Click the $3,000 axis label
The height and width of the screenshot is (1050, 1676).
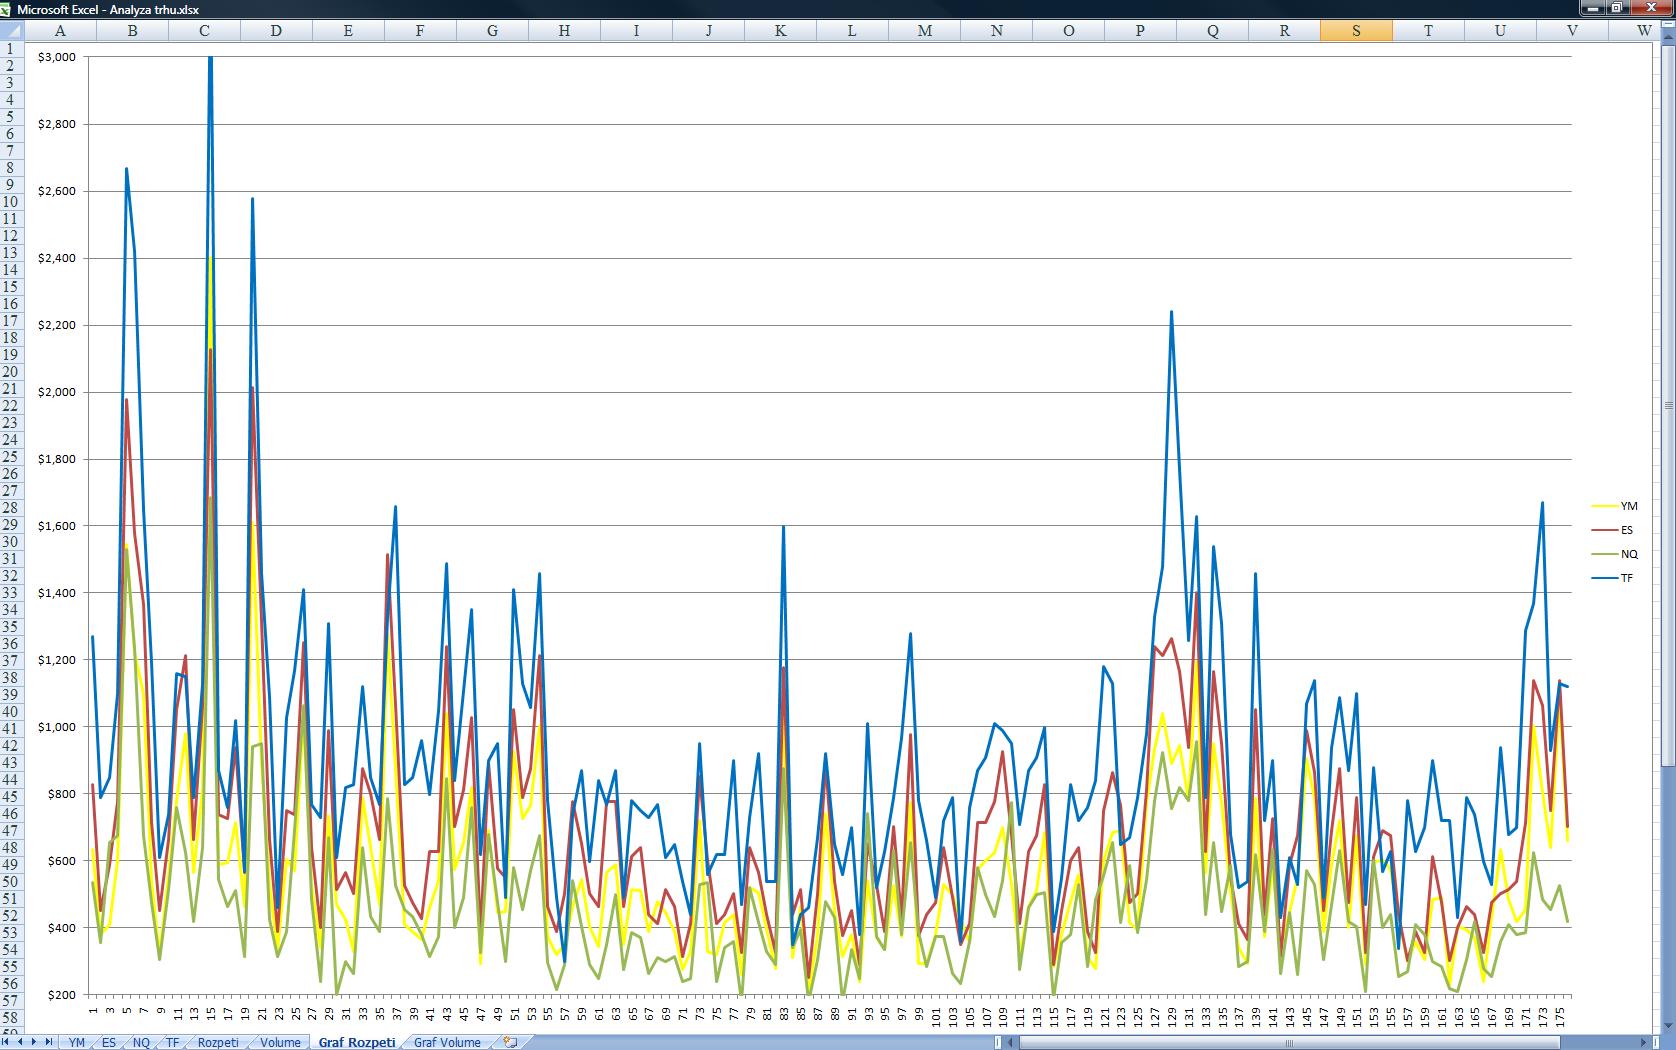tap(57, 57)
